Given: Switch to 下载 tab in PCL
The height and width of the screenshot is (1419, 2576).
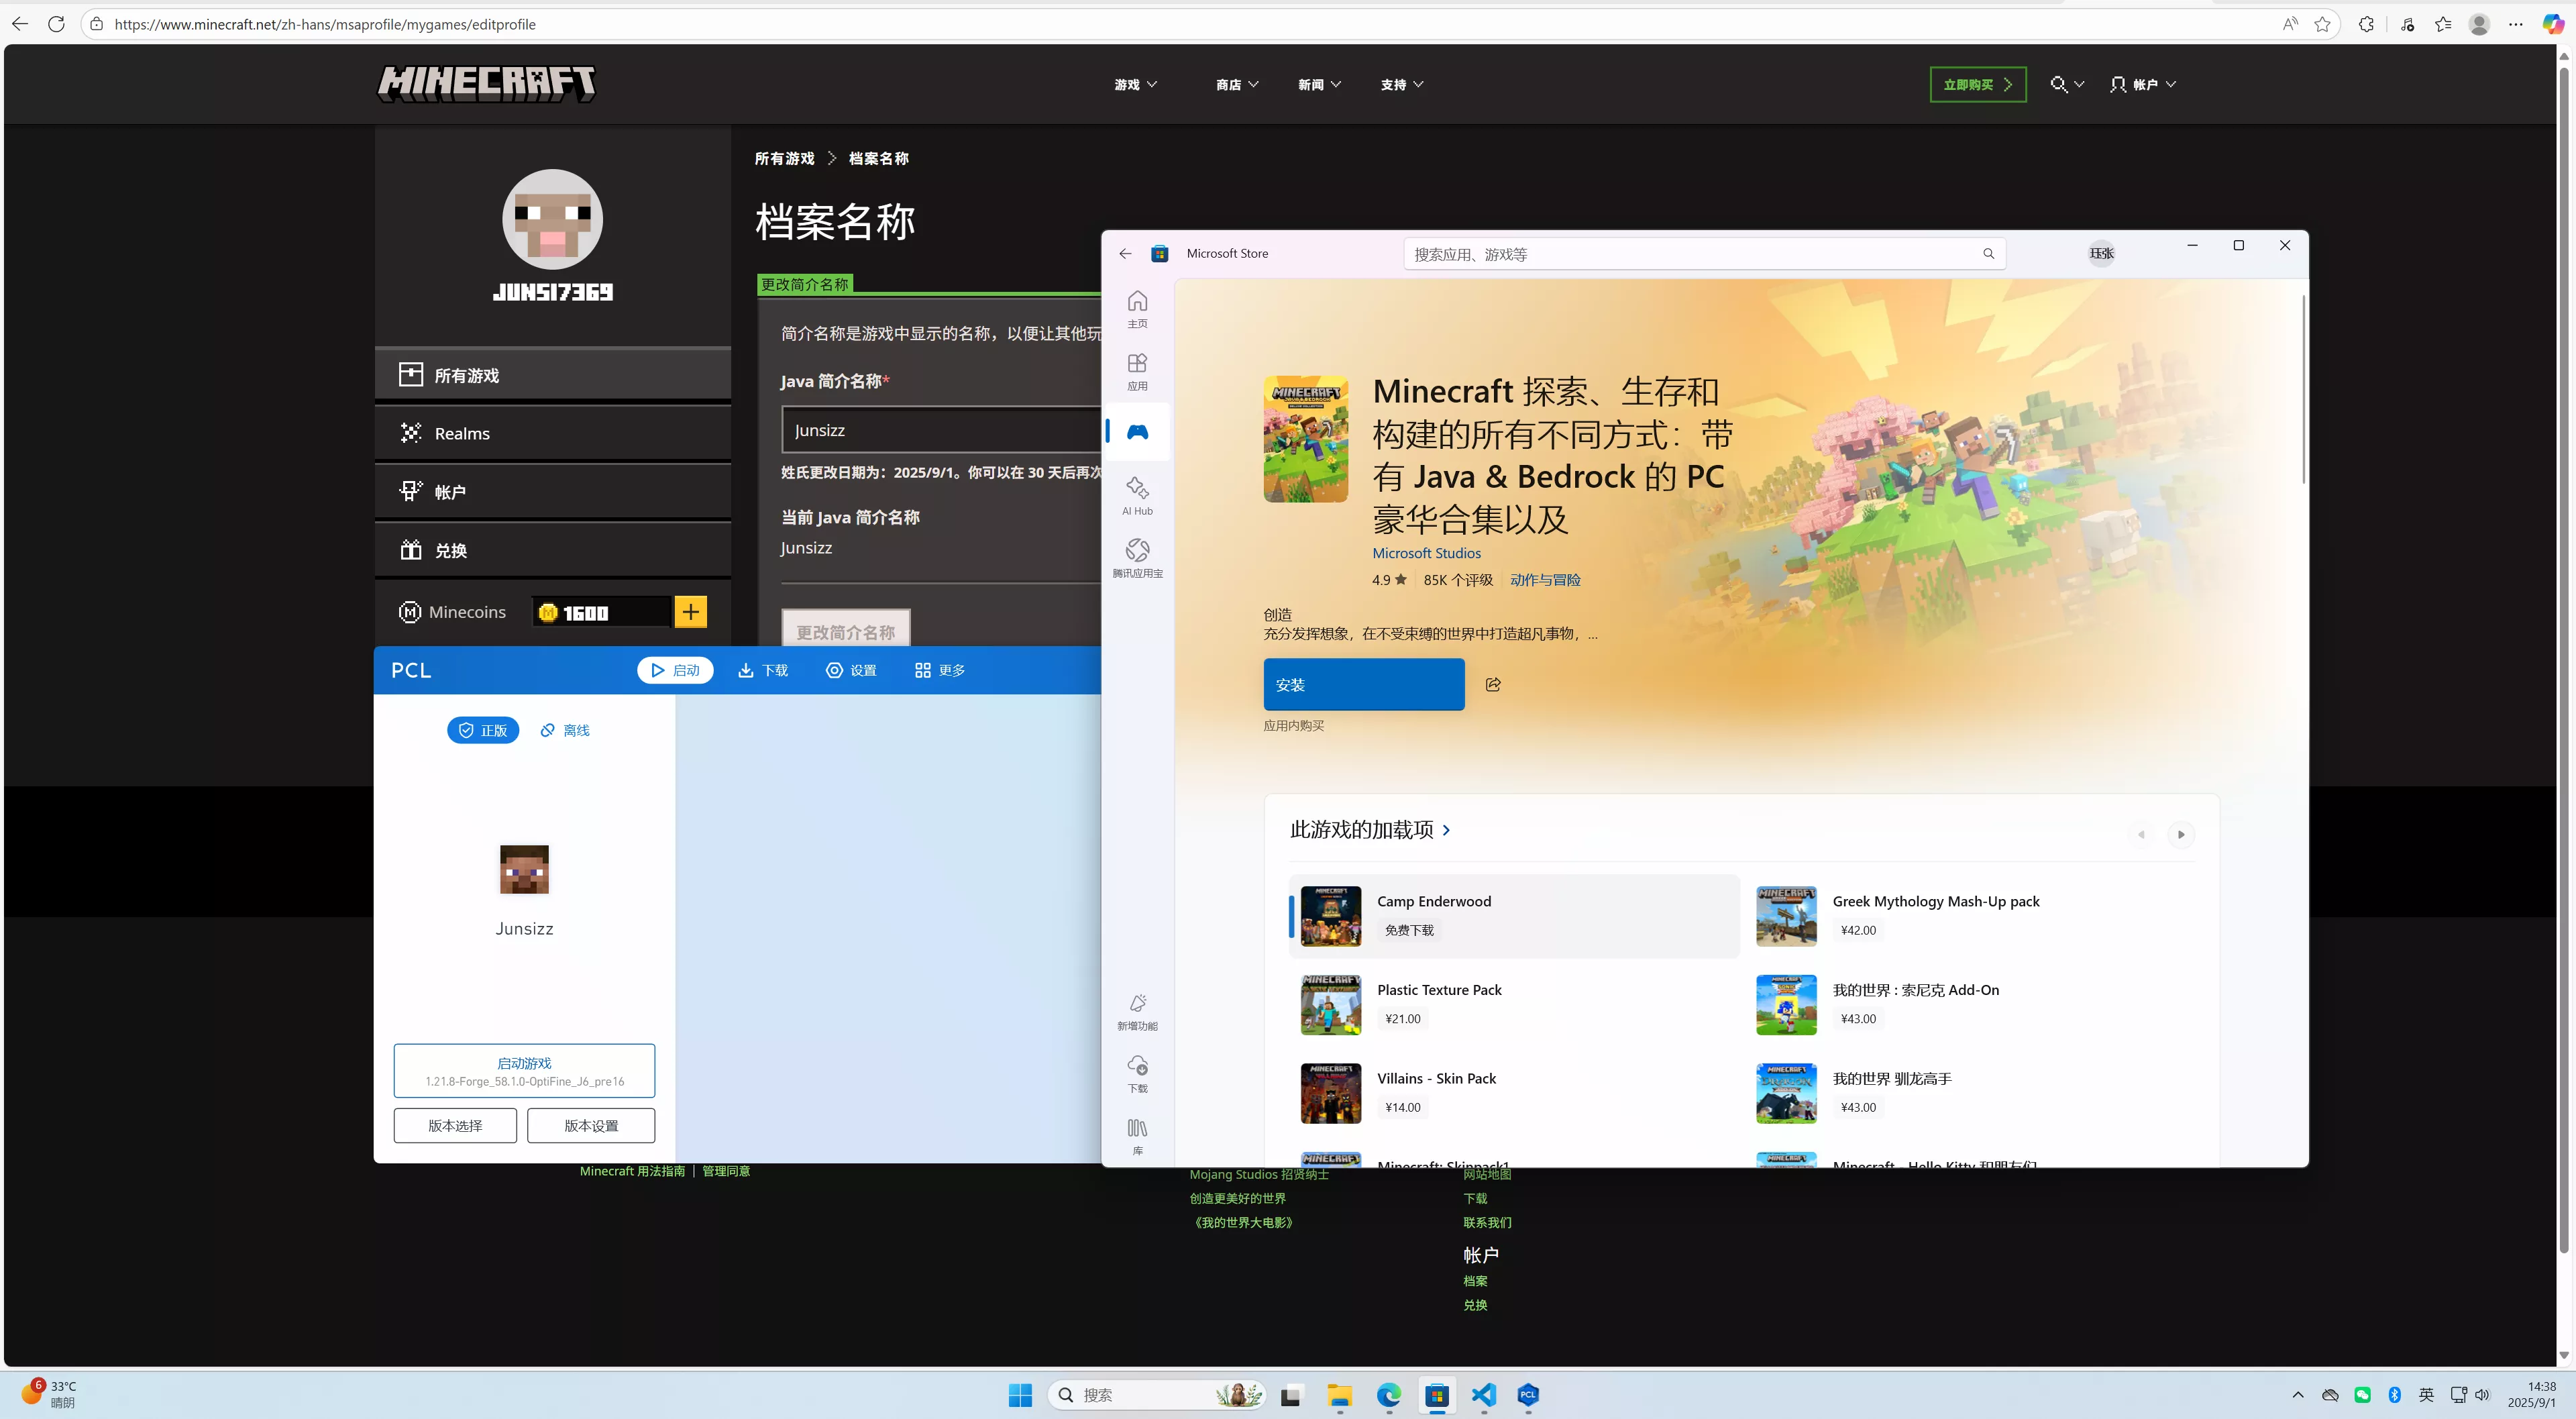Looking at the screenshot, I should tap(763, 670).
